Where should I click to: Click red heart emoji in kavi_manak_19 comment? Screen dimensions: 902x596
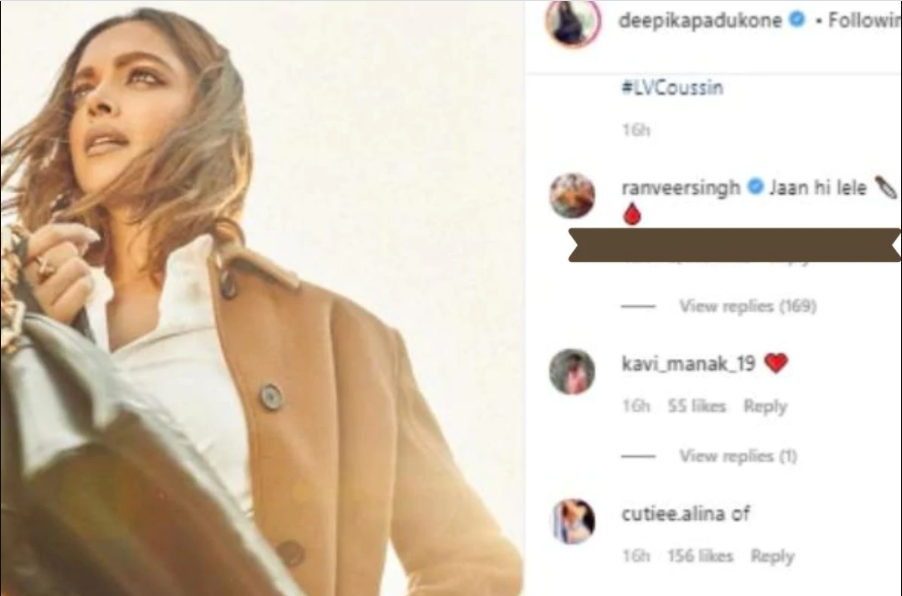coord(775,363)
